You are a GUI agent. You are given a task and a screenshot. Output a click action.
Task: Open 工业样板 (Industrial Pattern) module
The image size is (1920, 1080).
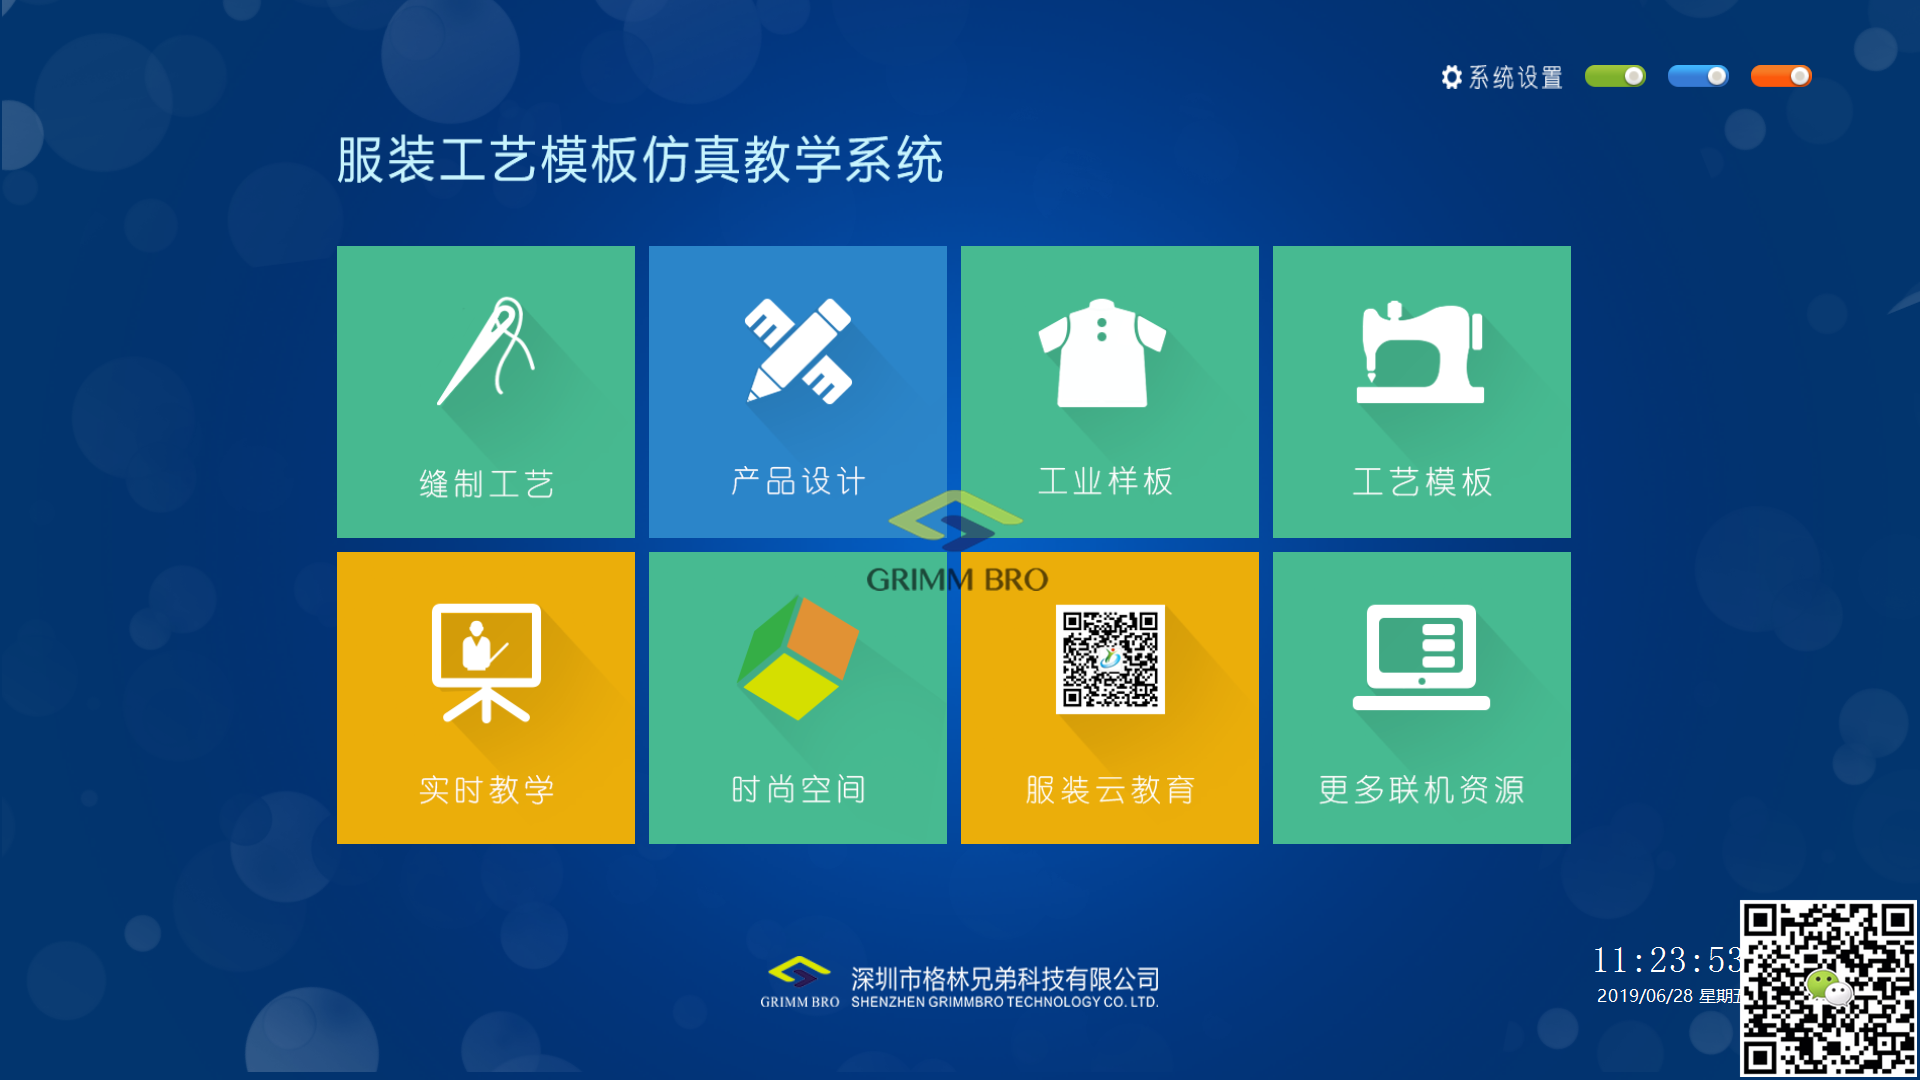(x=1108, y=389)
